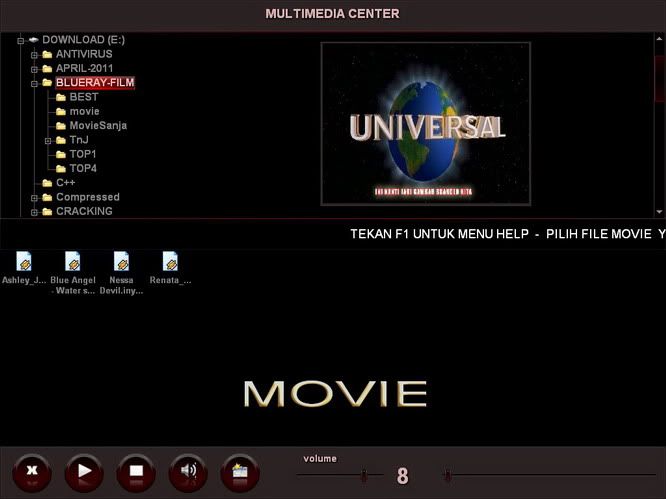Click the playback seek slider handle
Viewport: 666px width, 499px height.
click(x=447, y=476)
